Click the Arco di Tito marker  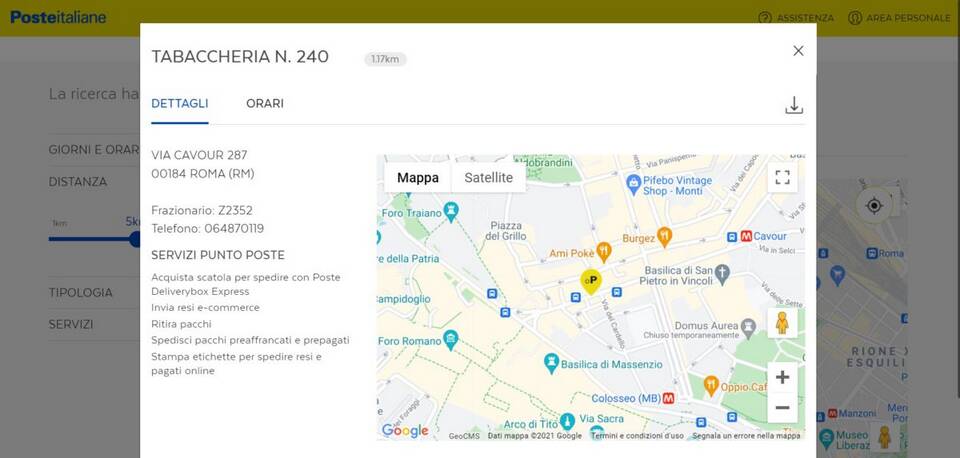pyautogui.click(x=567, y=421)
